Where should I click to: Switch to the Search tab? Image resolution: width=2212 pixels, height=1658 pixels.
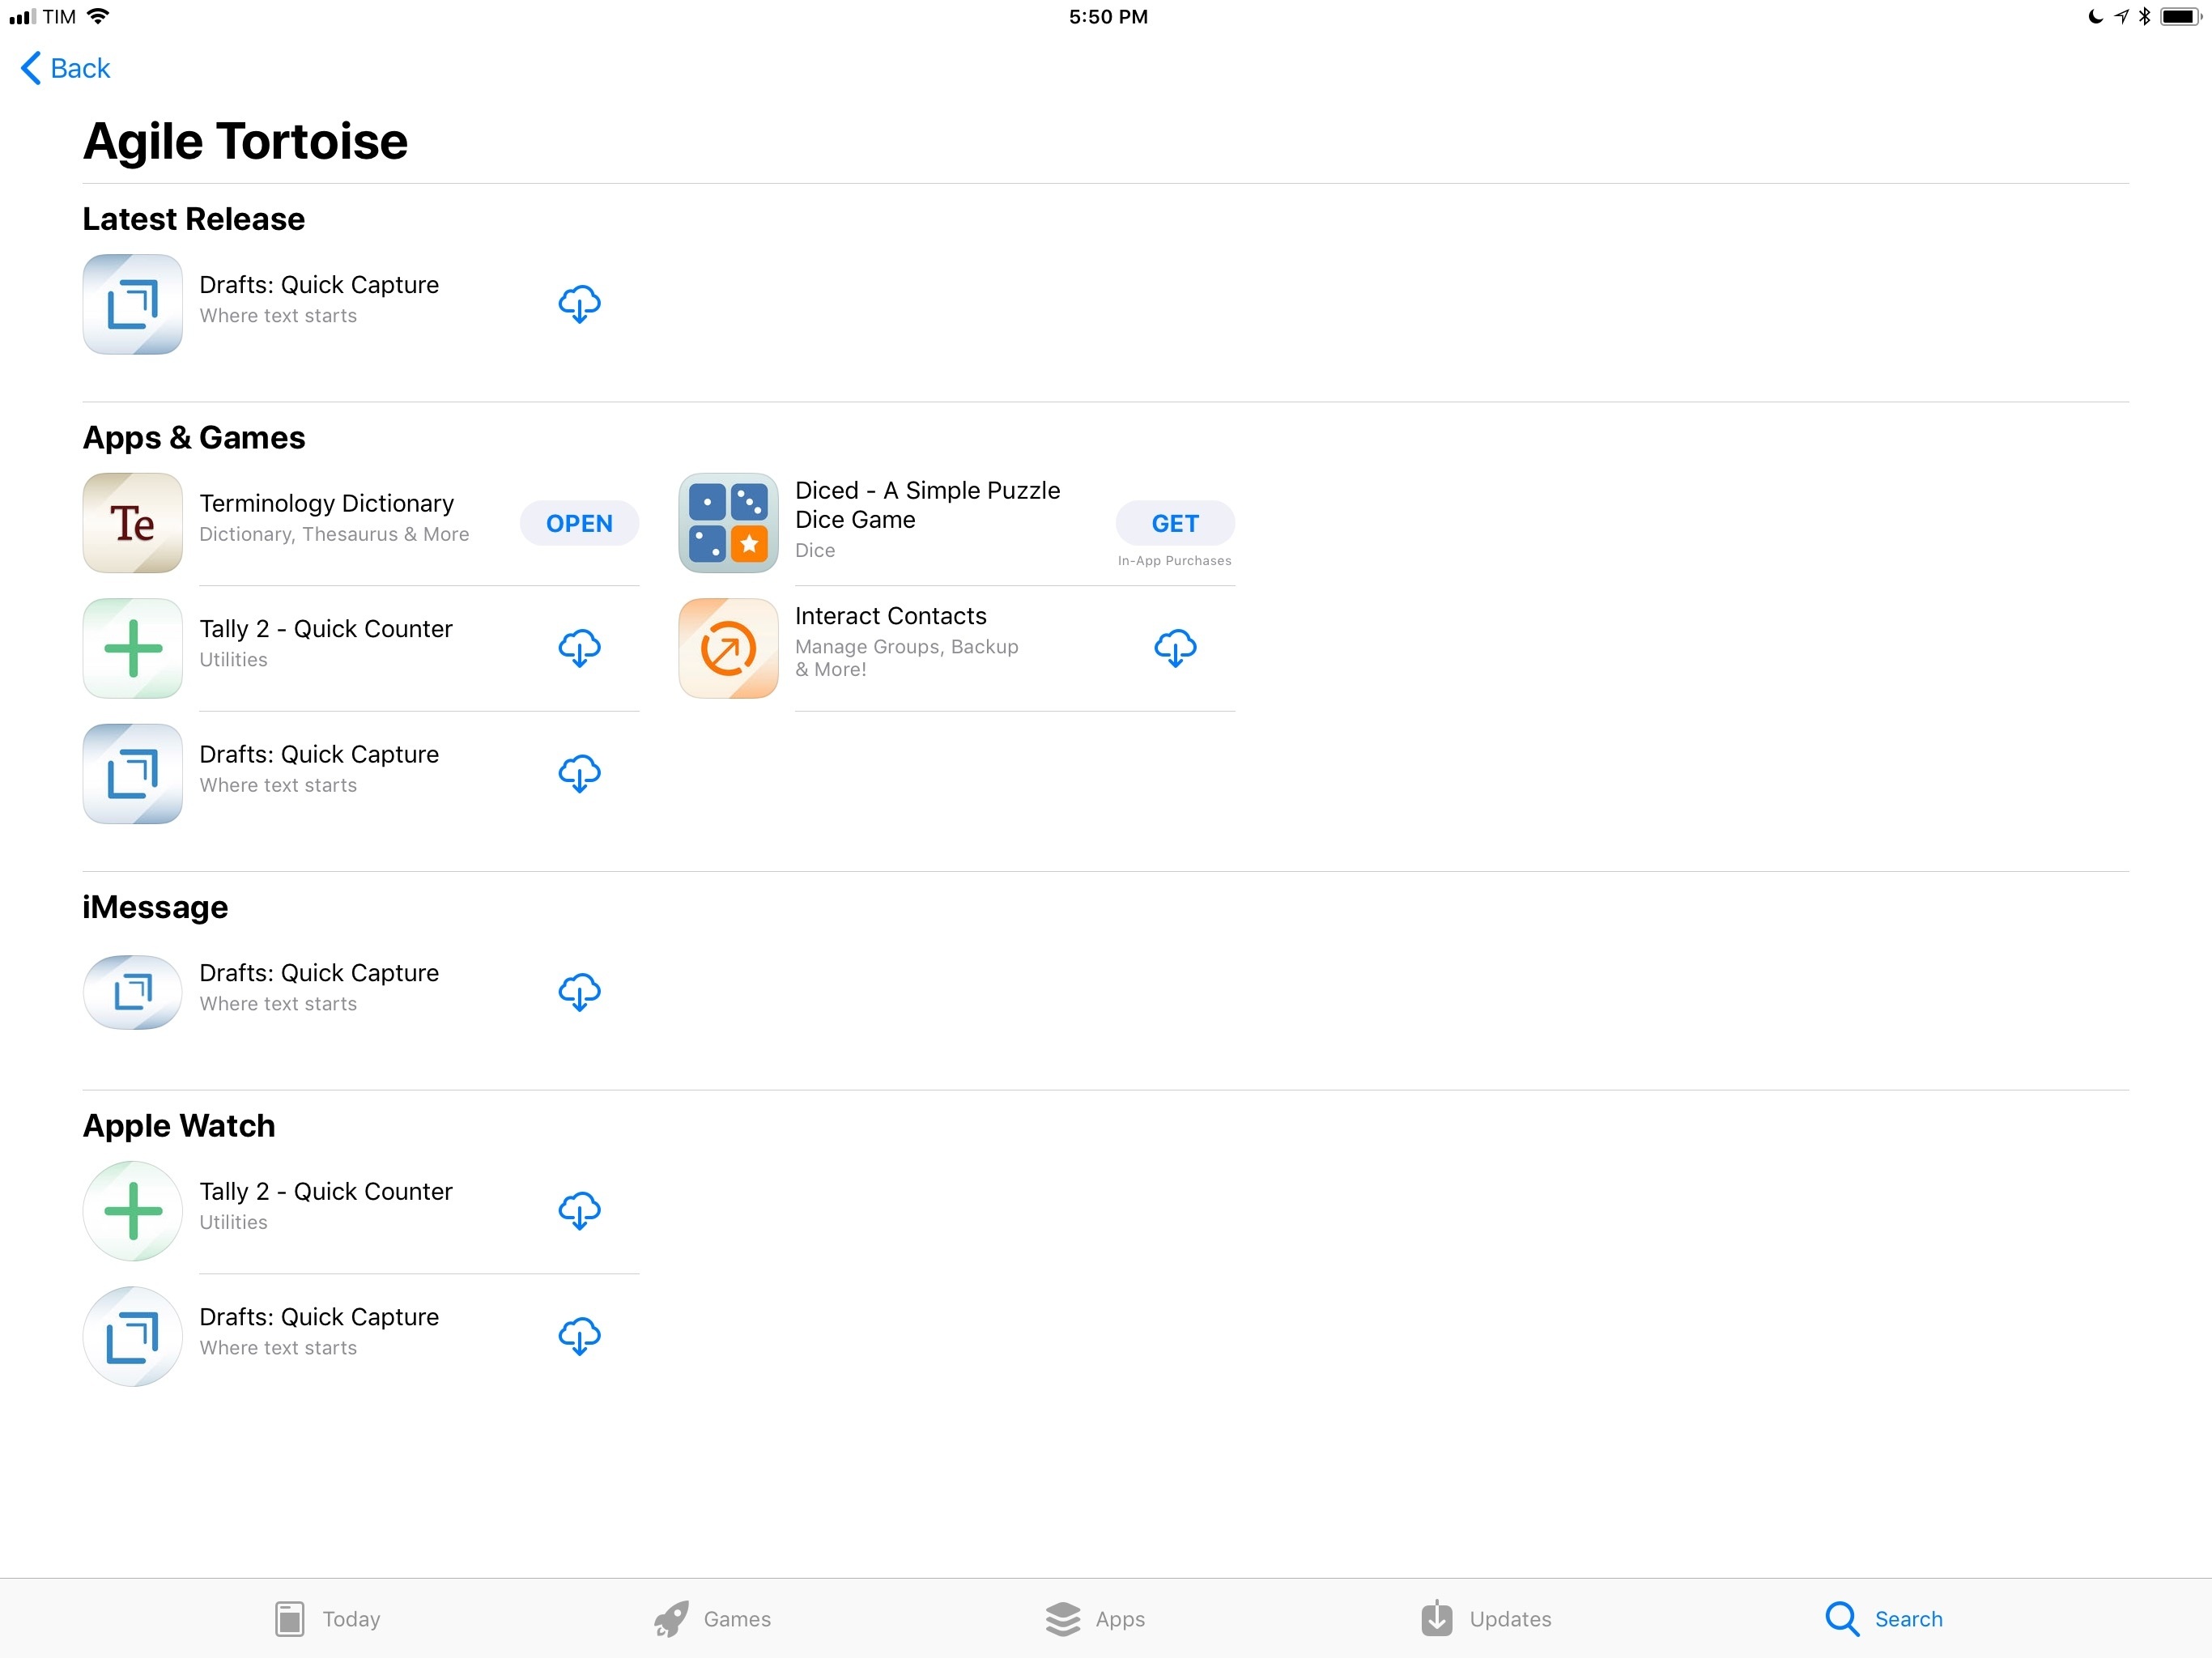click(x=1884, y=1619)
